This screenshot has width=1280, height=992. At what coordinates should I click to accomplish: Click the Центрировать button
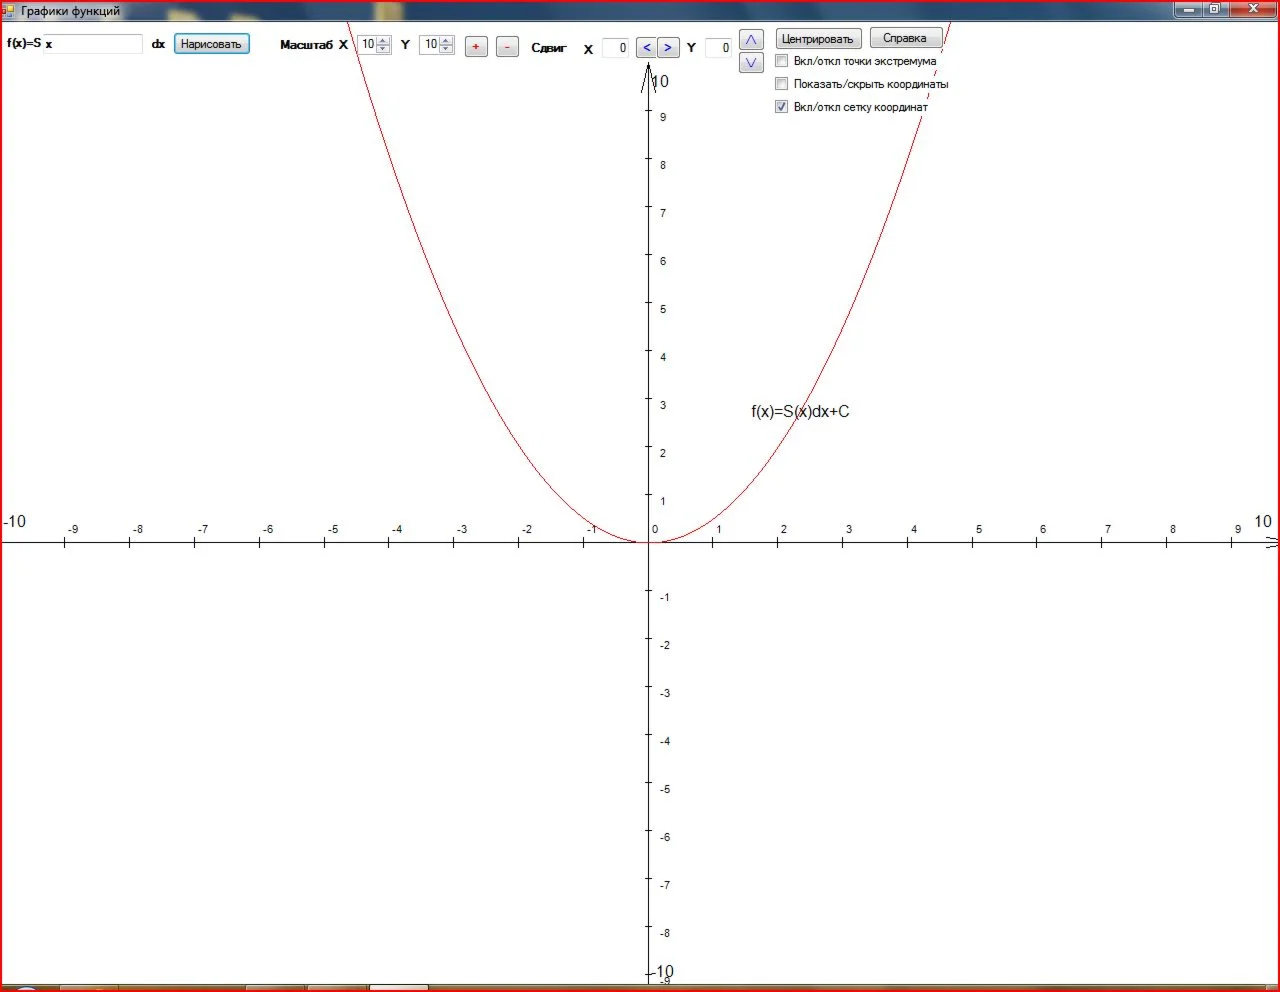click(x=818, y=39)
